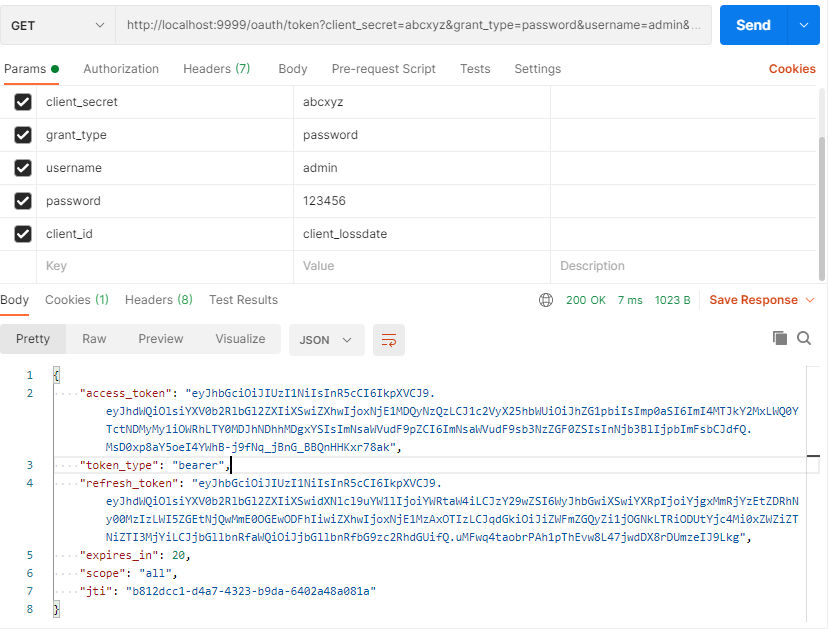828x629 pixels.
Task: Click the request URL field
Action: 413,25
